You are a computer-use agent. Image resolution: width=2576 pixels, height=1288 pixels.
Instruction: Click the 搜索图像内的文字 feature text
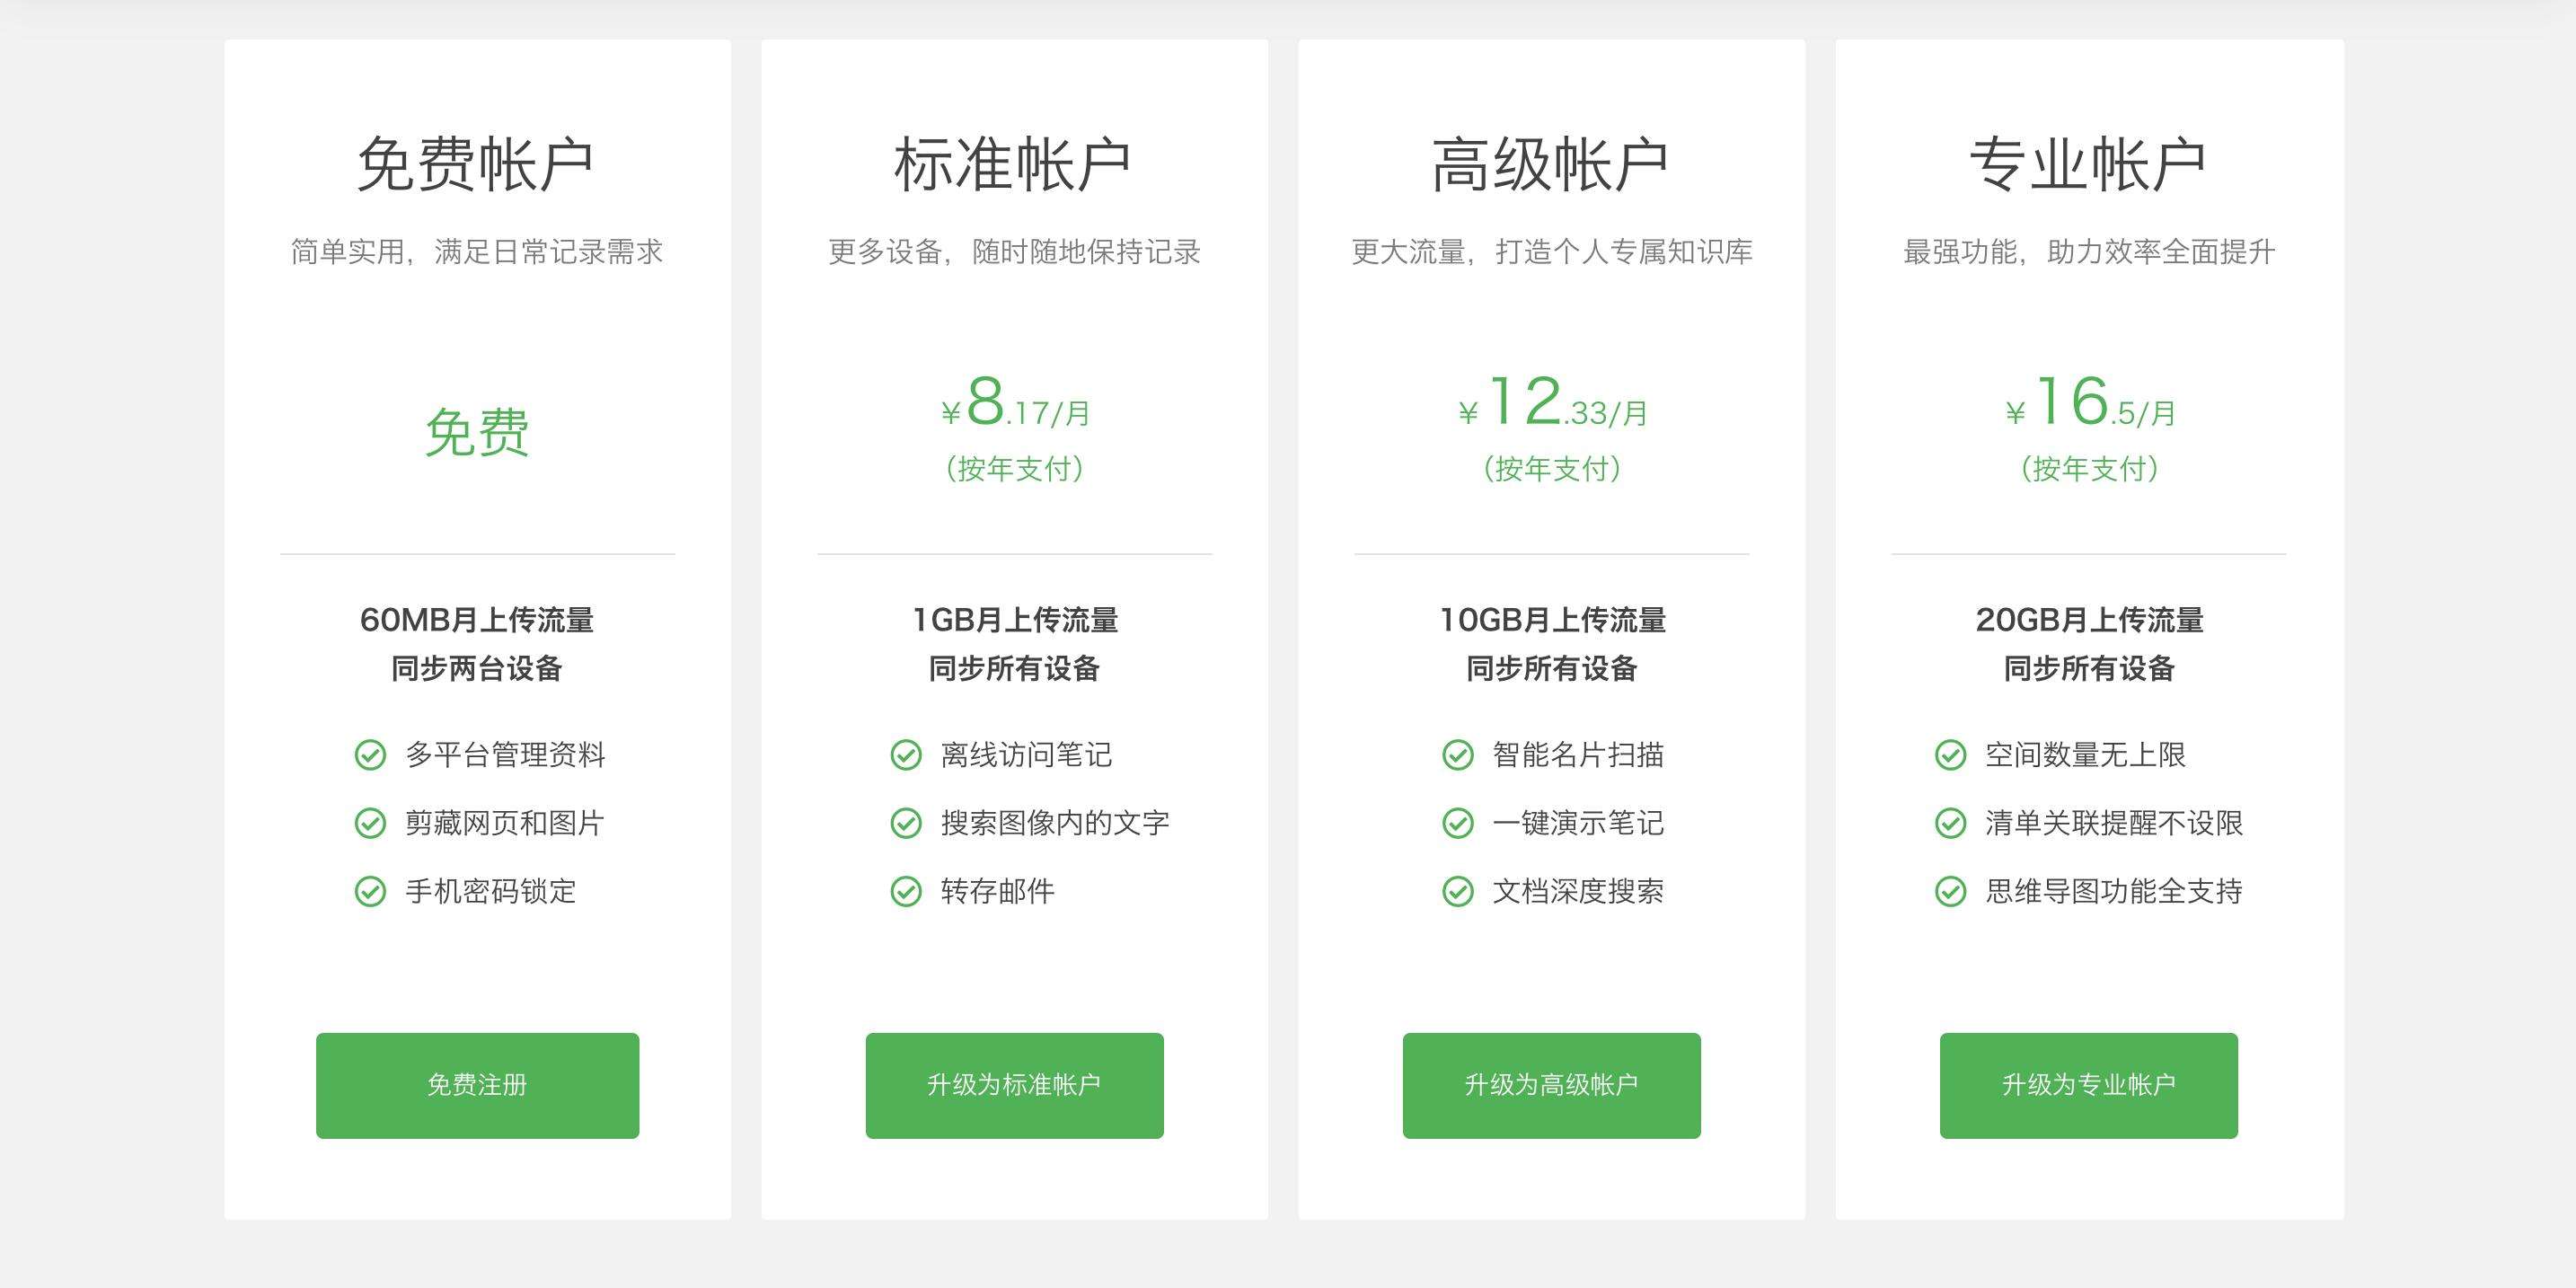click(1055, 823)
